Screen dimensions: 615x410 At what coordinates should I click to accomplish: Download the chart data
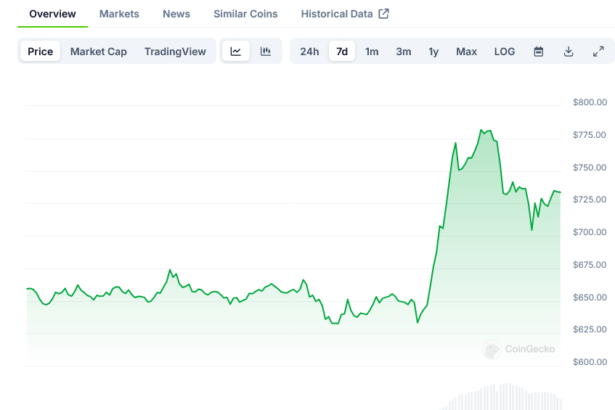click(x=568, y=51)
